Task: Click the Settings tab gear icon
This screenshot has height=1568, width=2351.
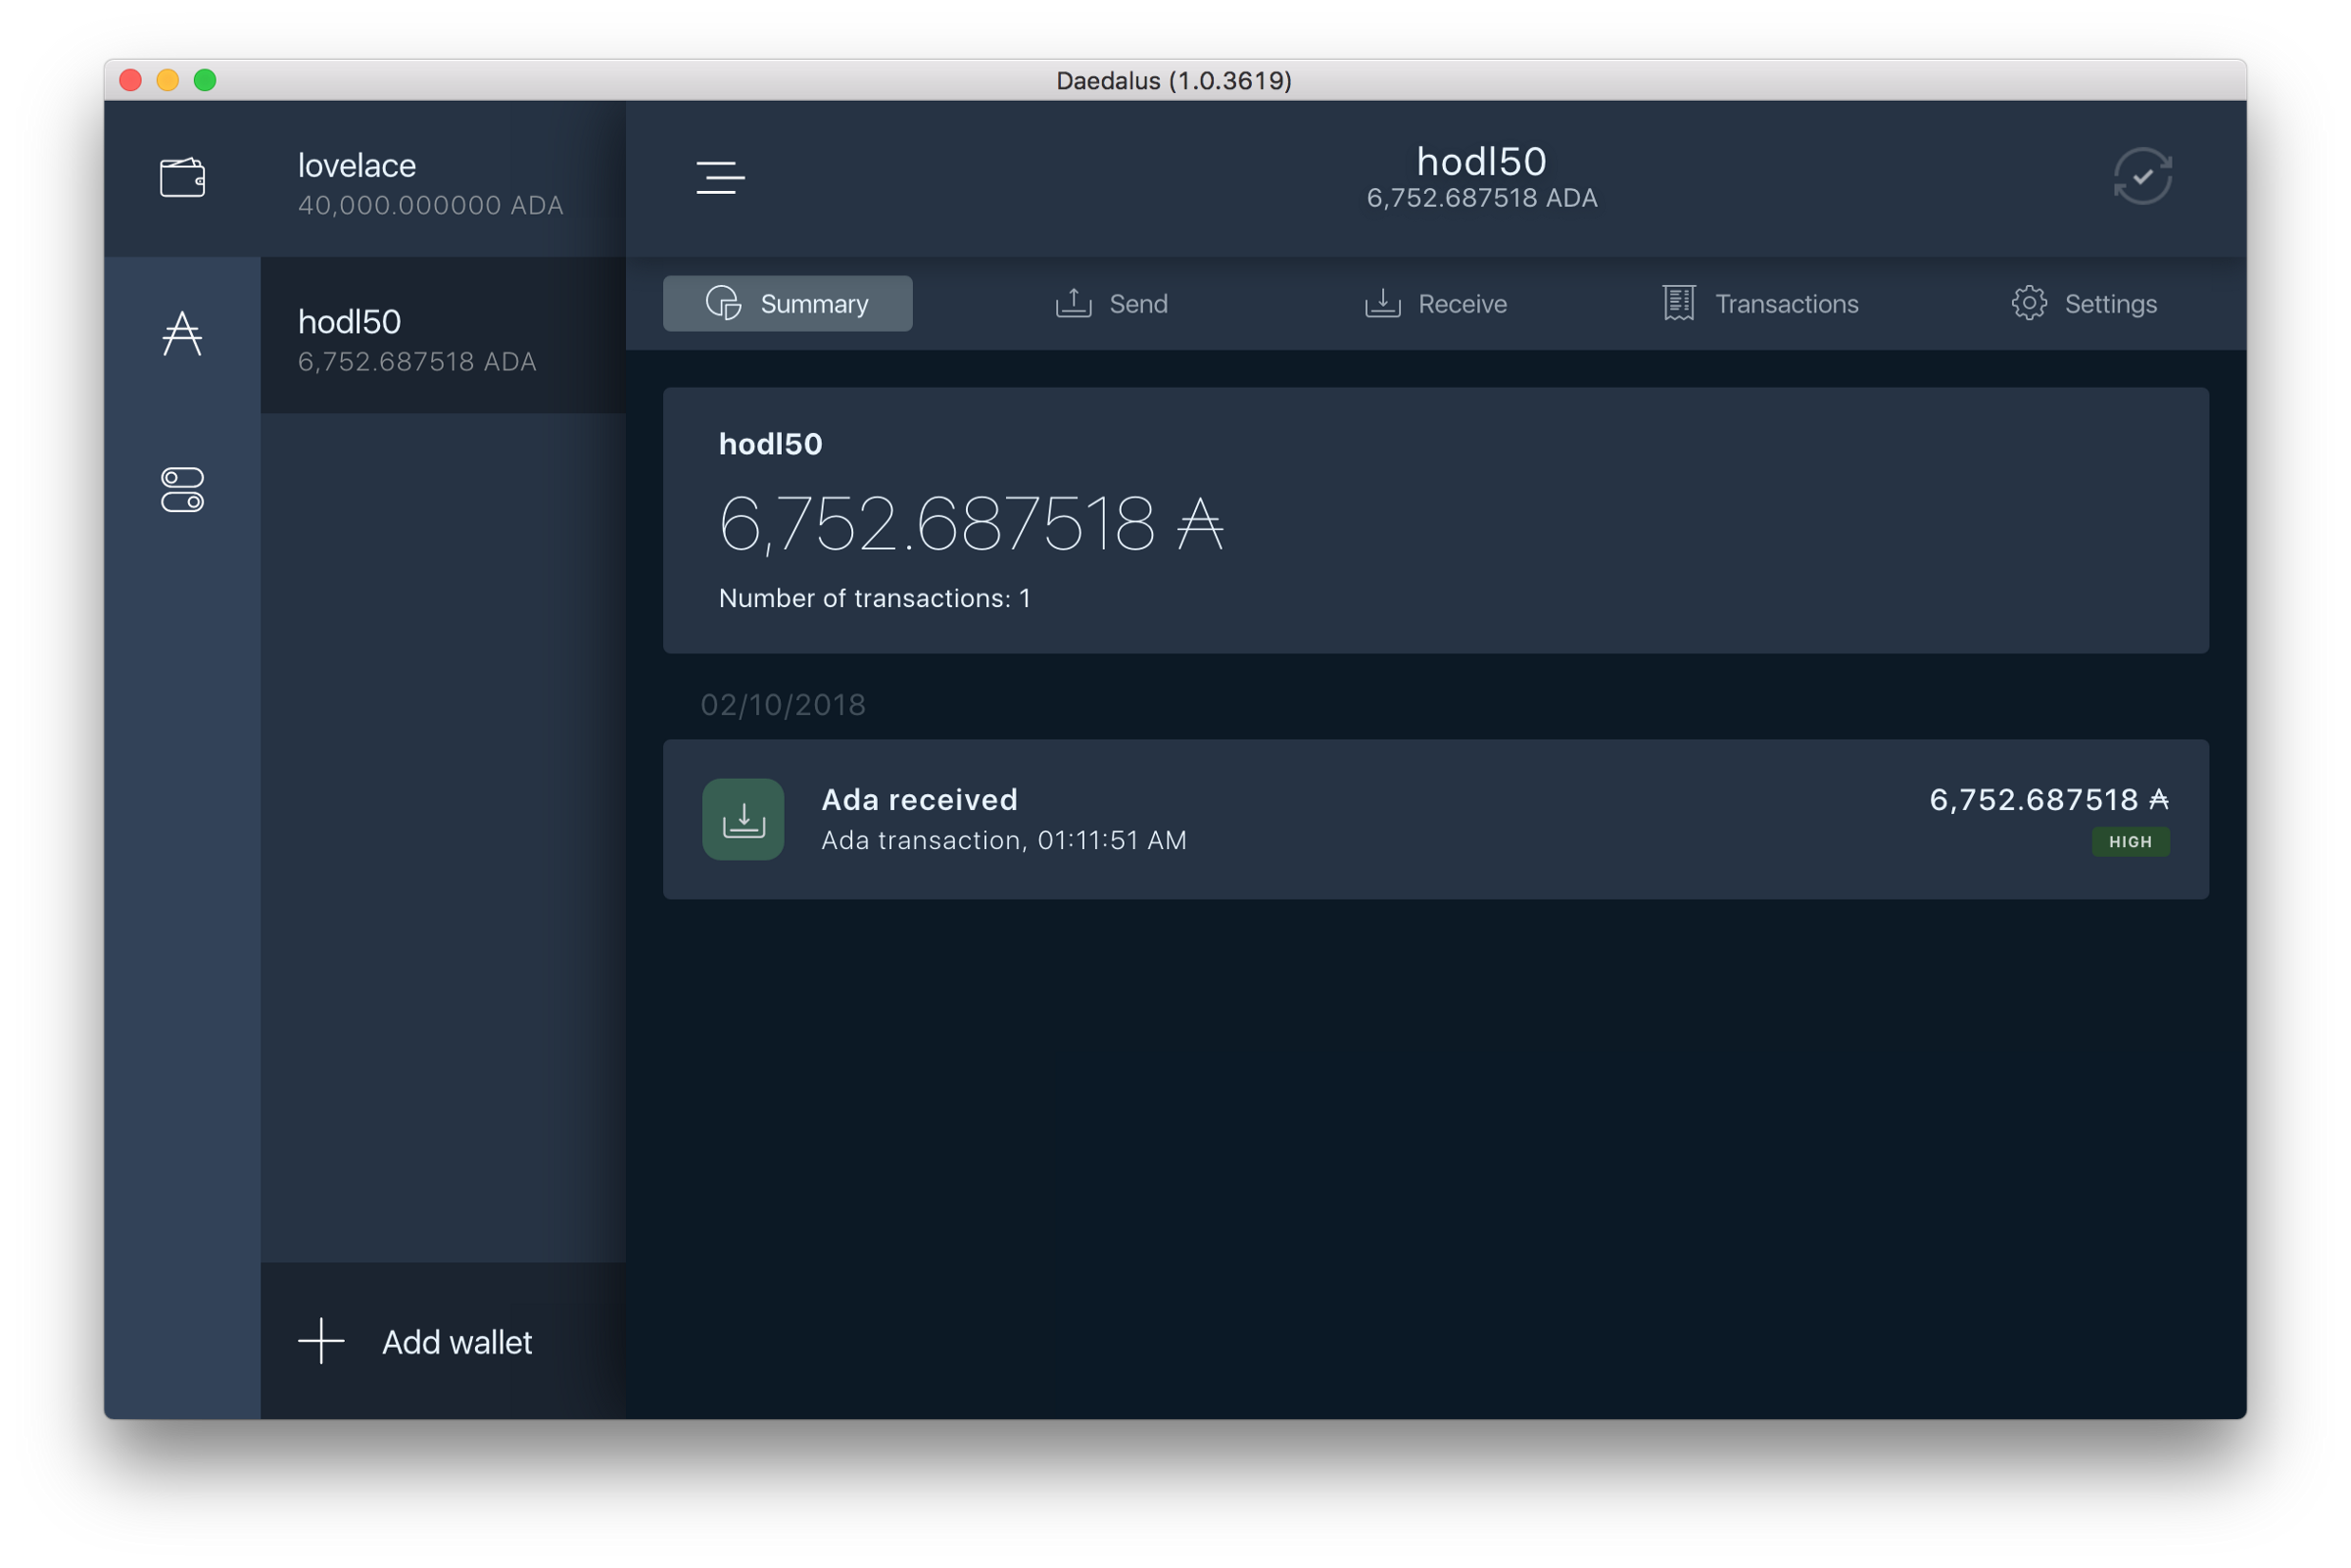Action: click(x=2028, y=303)
